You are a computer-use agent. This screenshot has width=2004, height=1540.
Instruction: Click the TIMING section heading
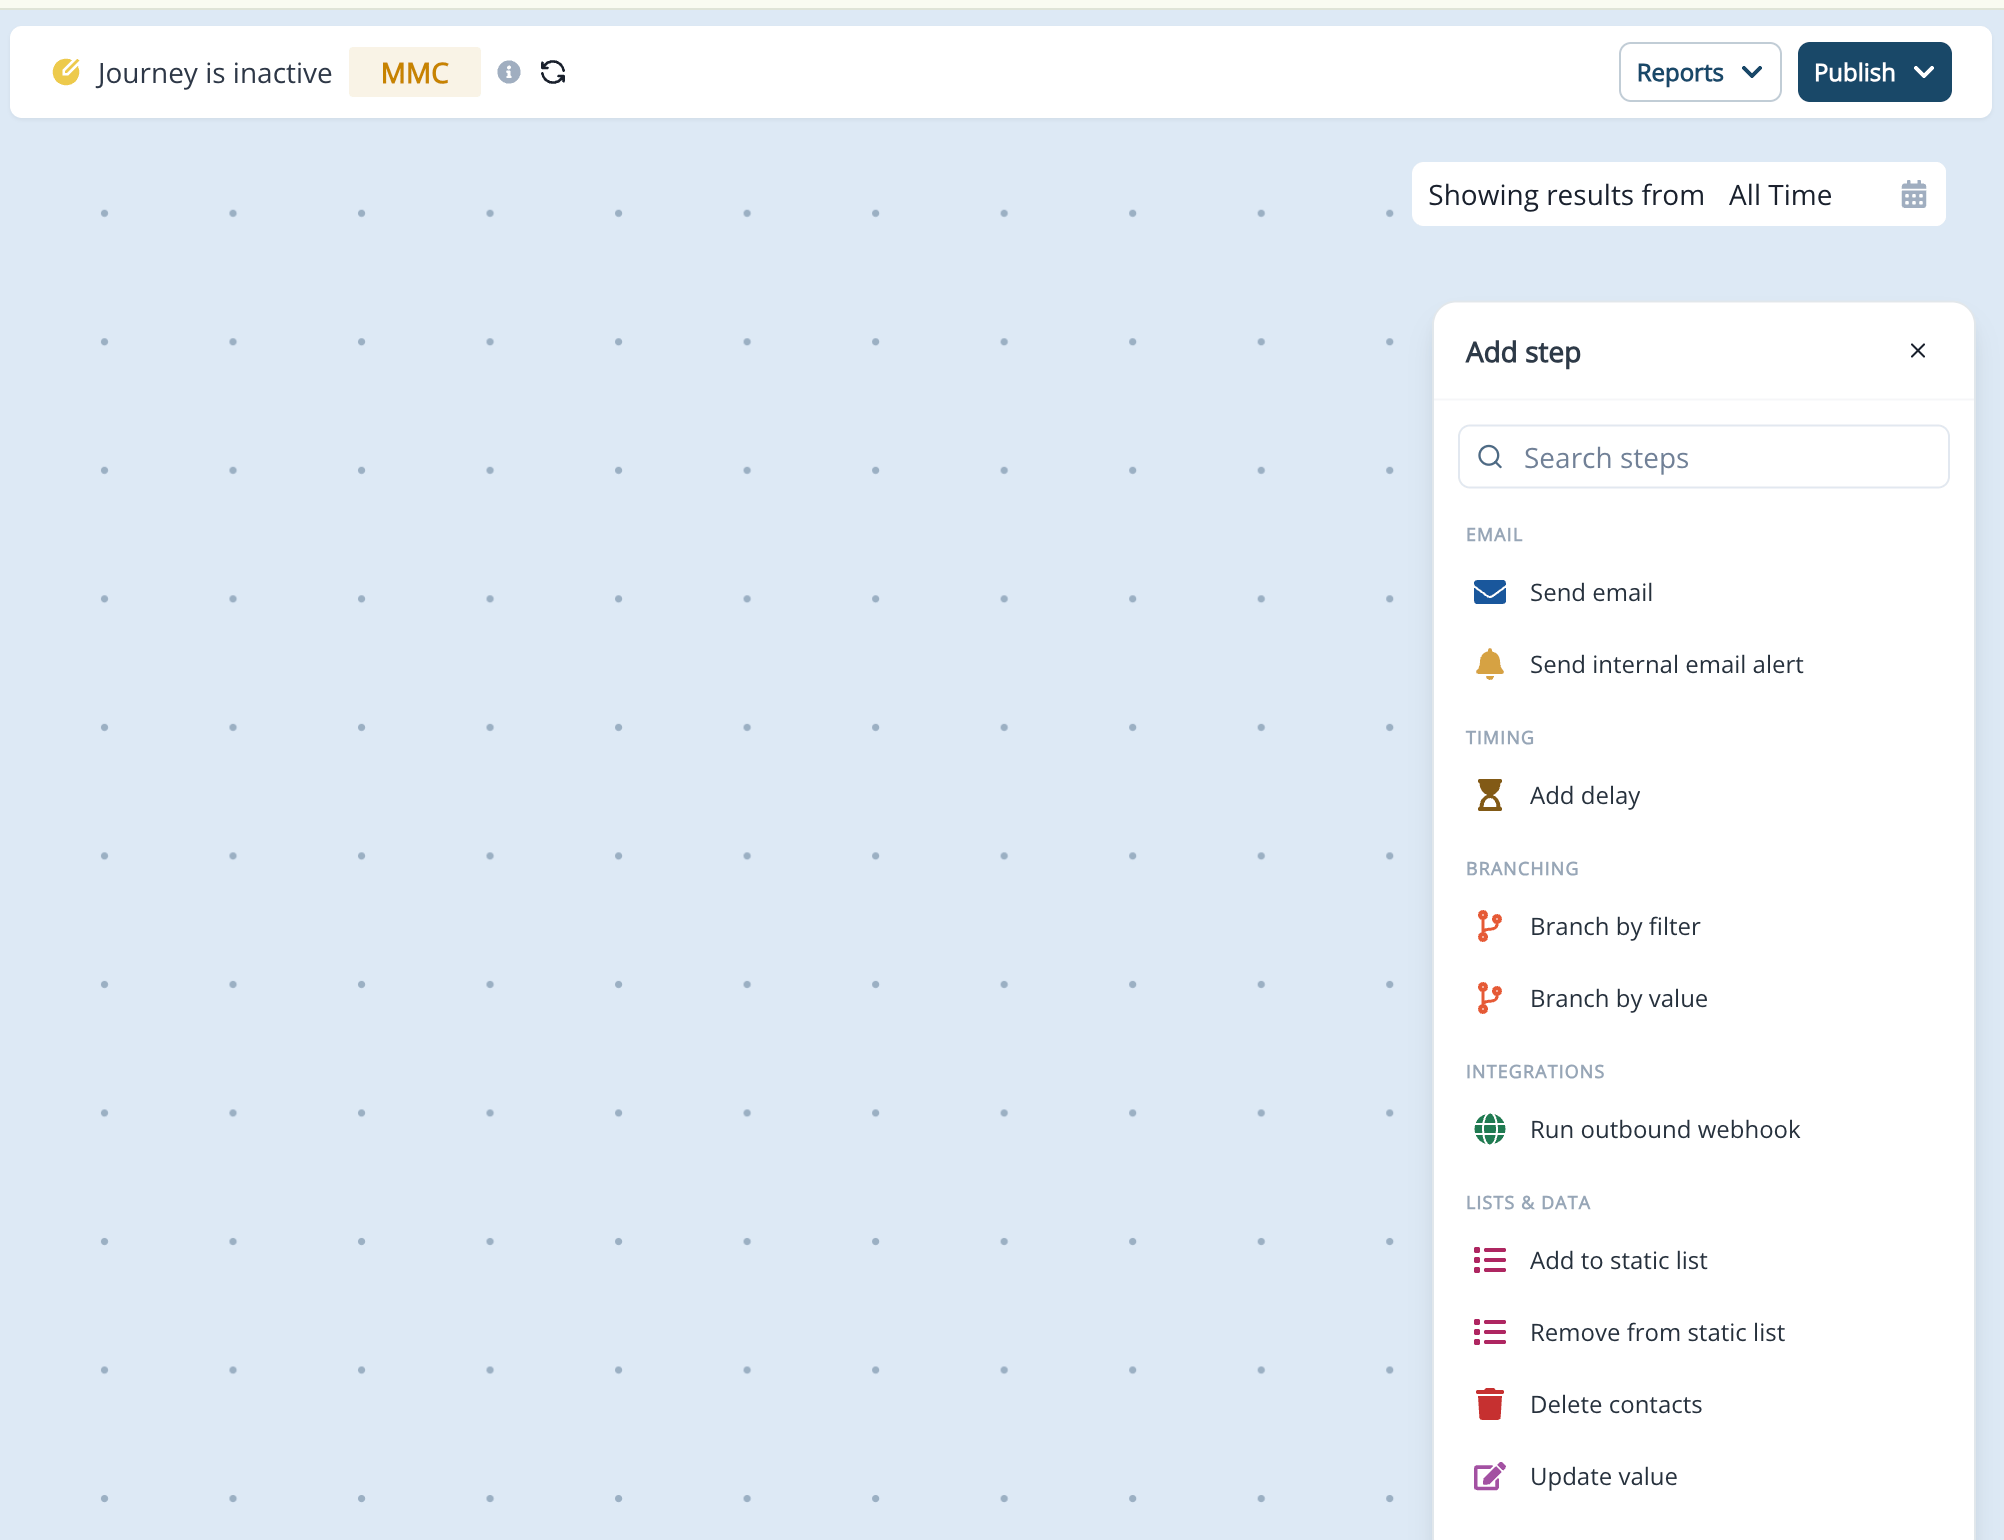point(1500,738)
